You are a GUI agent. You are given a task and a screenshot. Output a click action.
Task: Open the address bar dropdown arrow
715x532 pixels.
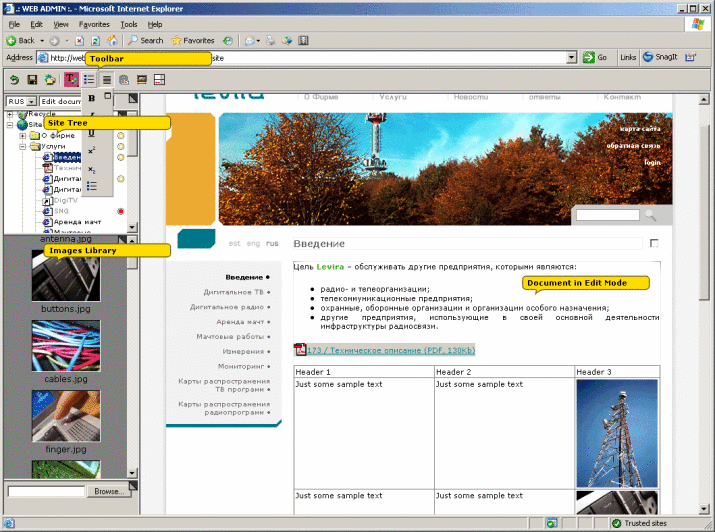pos(571,57)
